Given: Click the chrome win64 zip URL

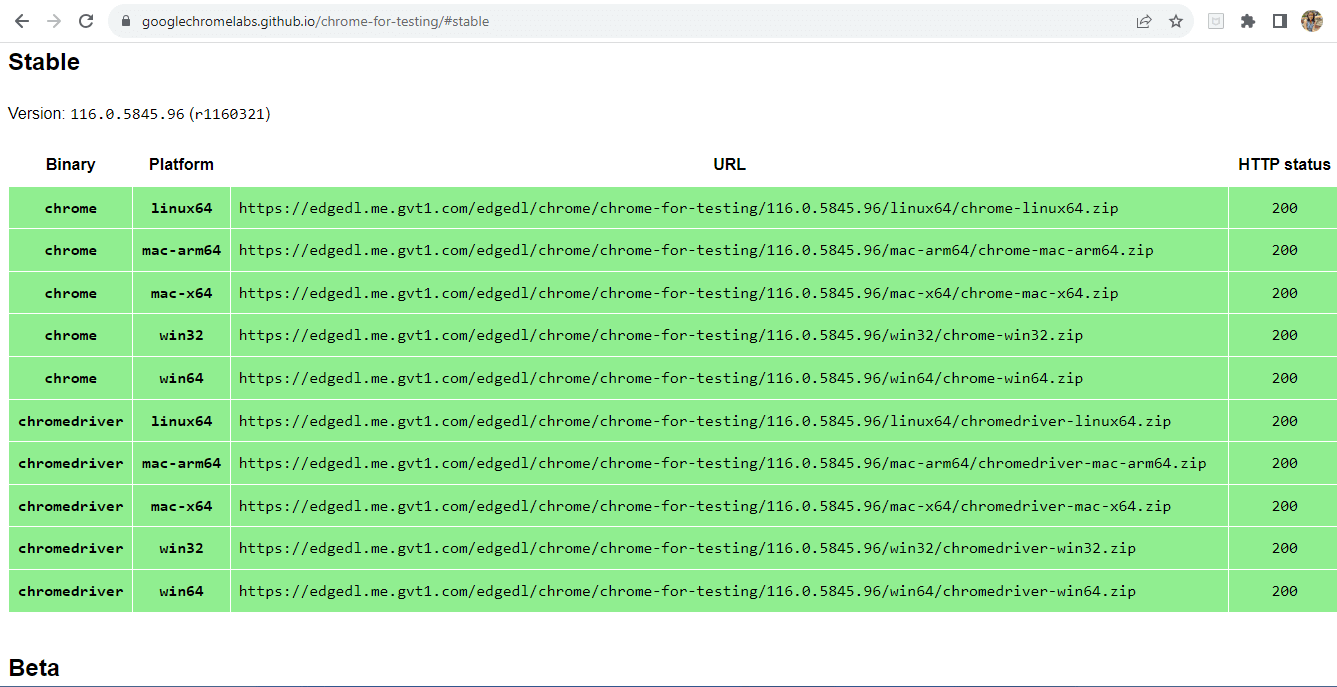Looking at the screenshot, I should 660,378.
